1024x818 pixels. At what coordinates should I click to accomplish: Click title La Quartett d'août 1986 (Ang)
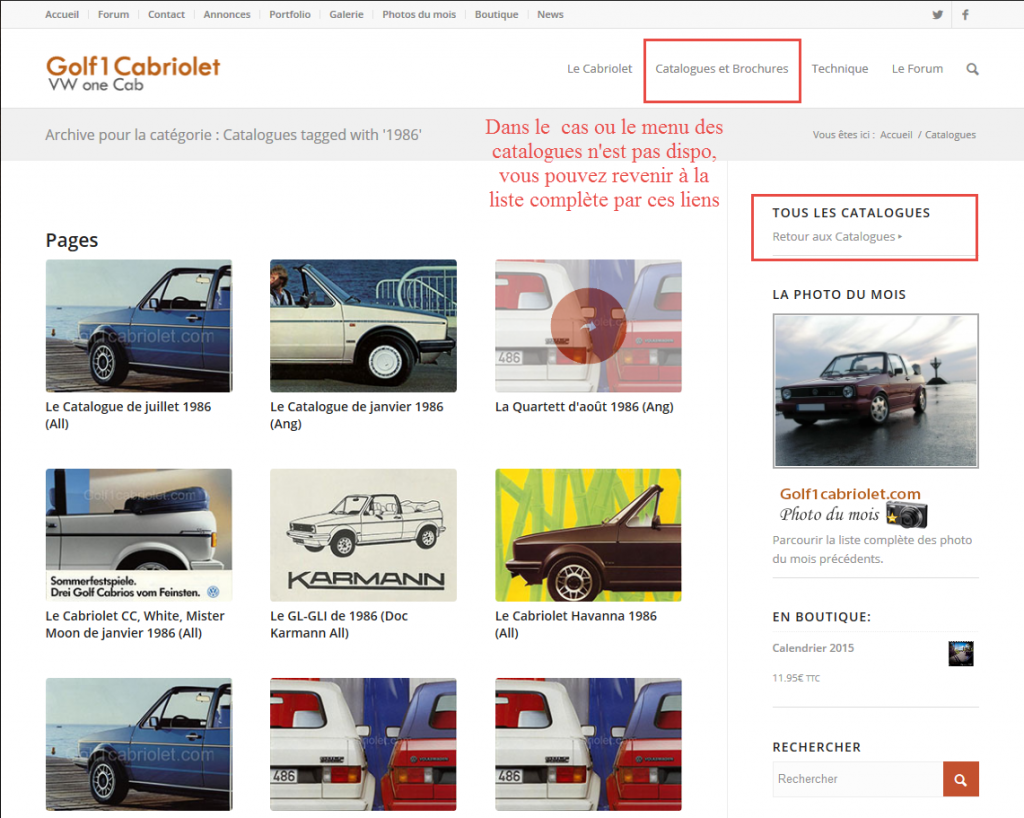tap(584, 407)
